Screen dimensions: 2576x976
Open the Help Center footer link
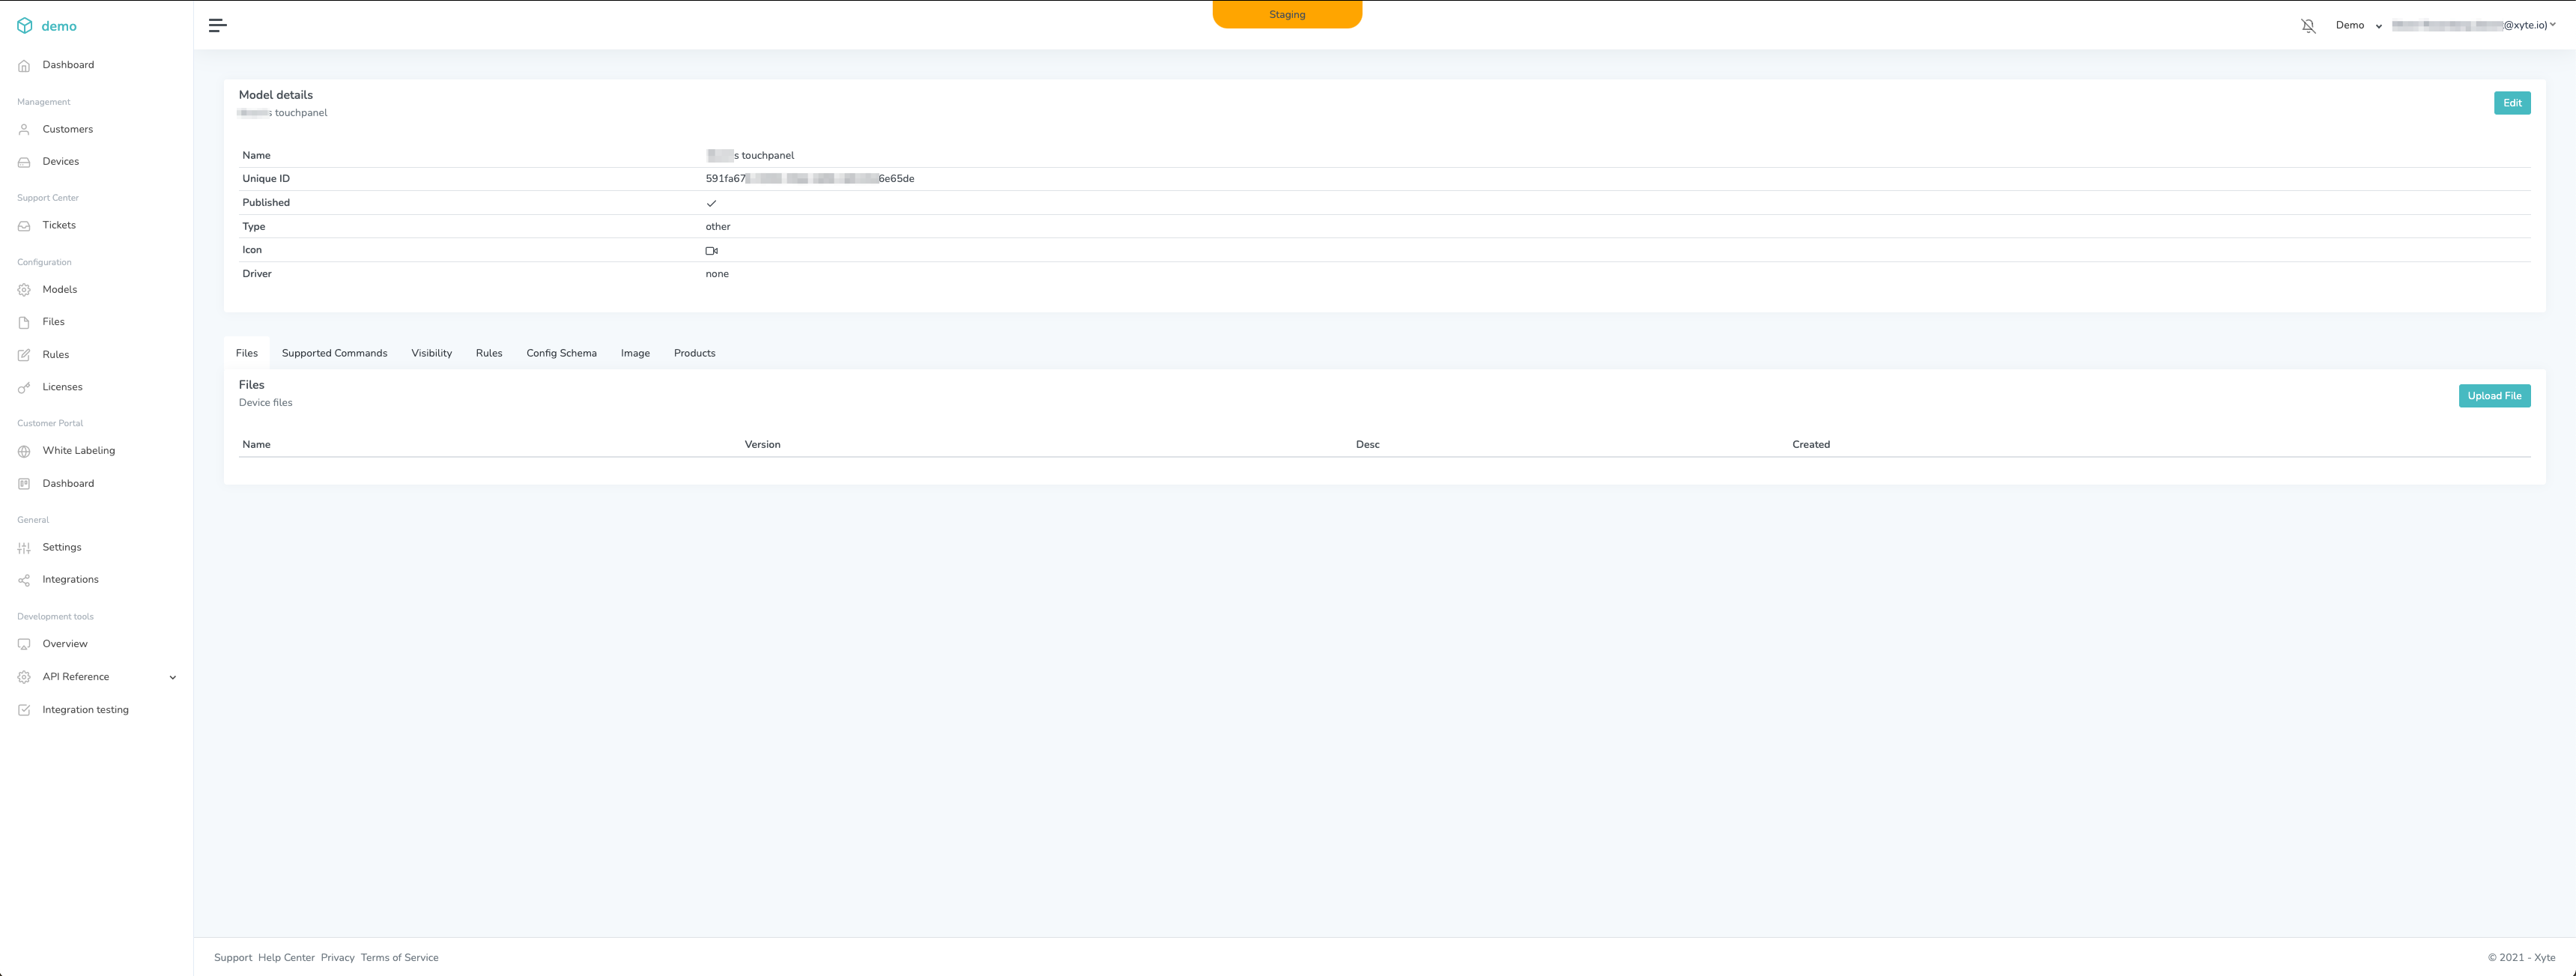286,958
